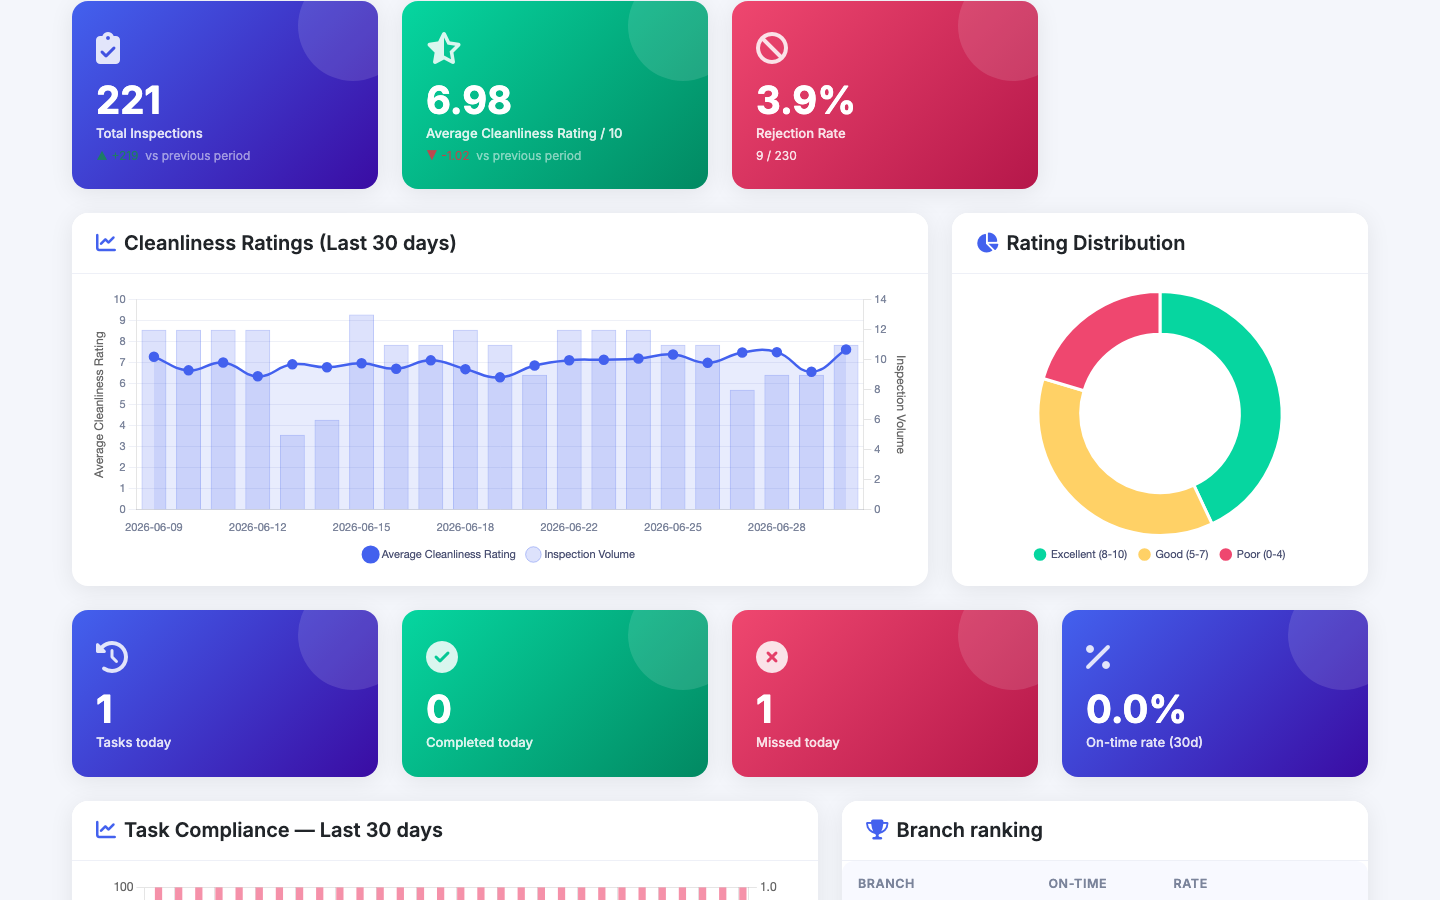Click the clipboard-check icon on Total Inspections card

click(x=108, y=48)
